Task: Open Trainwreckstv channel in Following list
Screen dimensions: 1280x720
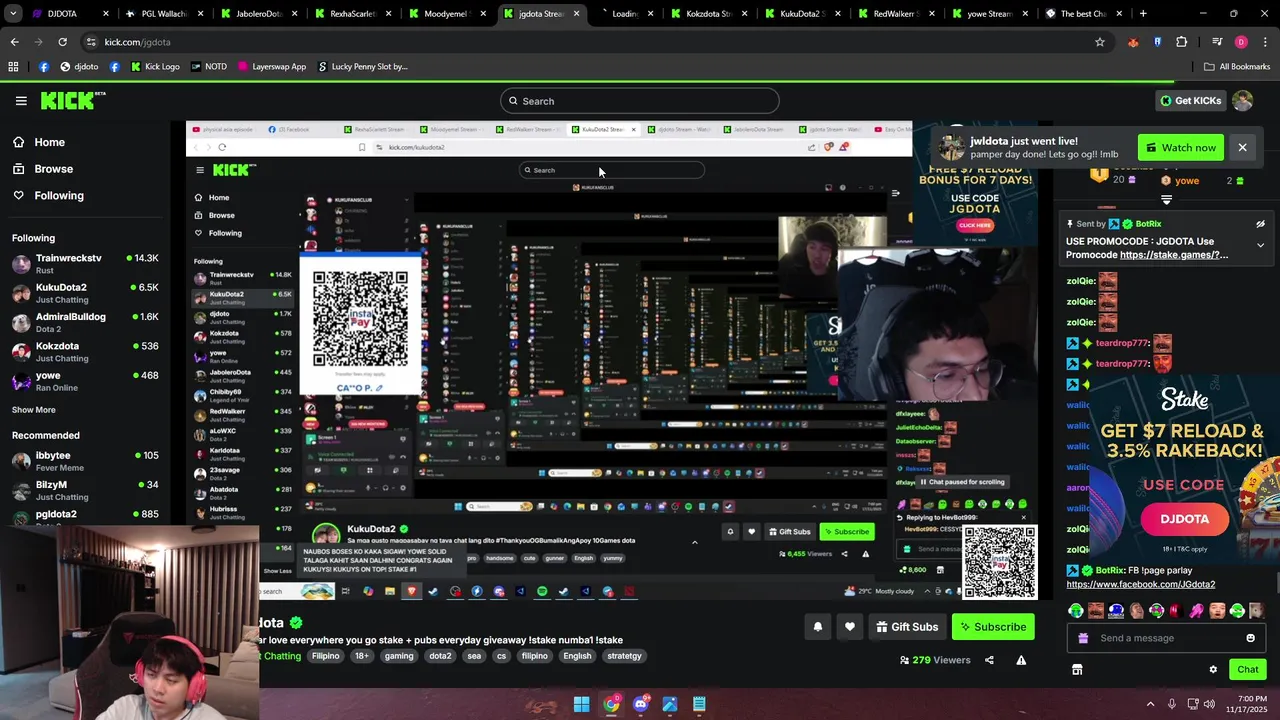Action: click(85, 264)
